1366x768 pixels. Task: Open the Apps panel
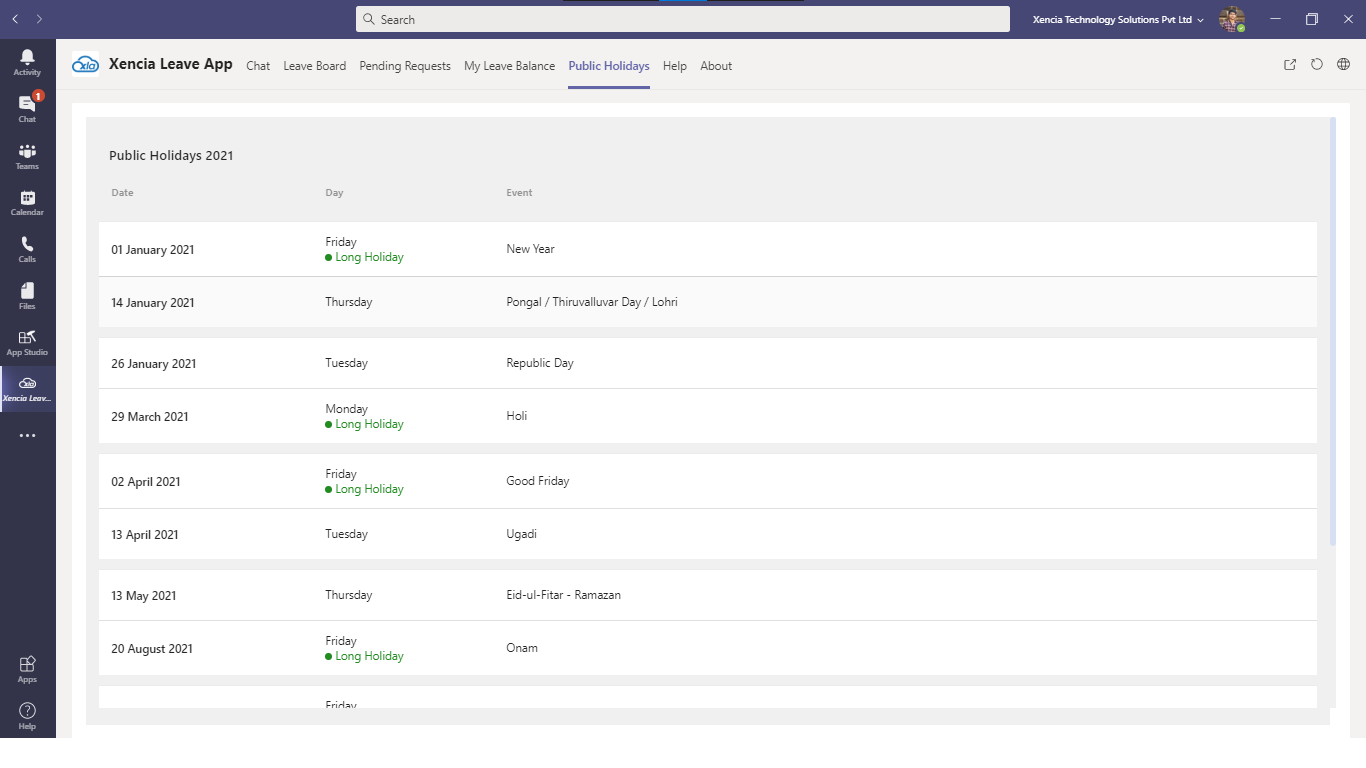(x=27, y=668)
